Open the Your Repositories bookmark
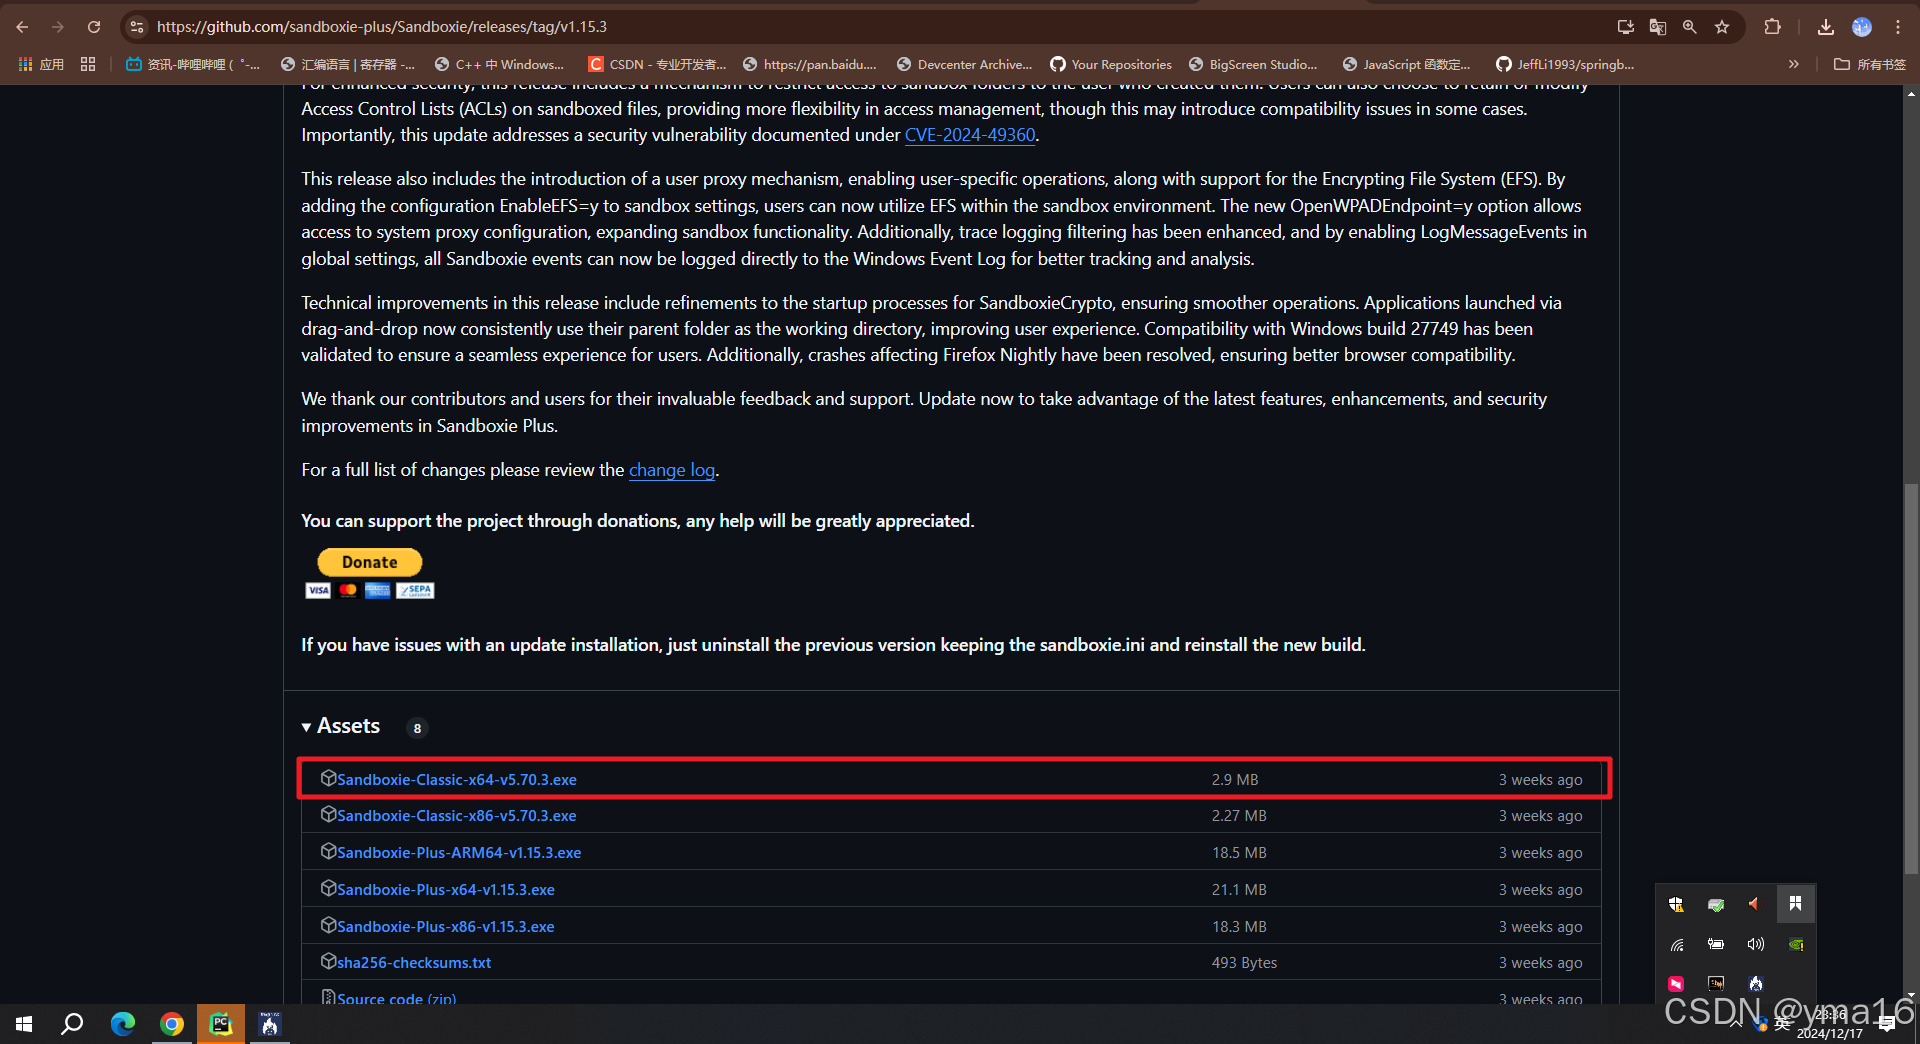Viewport: 1920px width, 1044px height. coord(1110,64)
